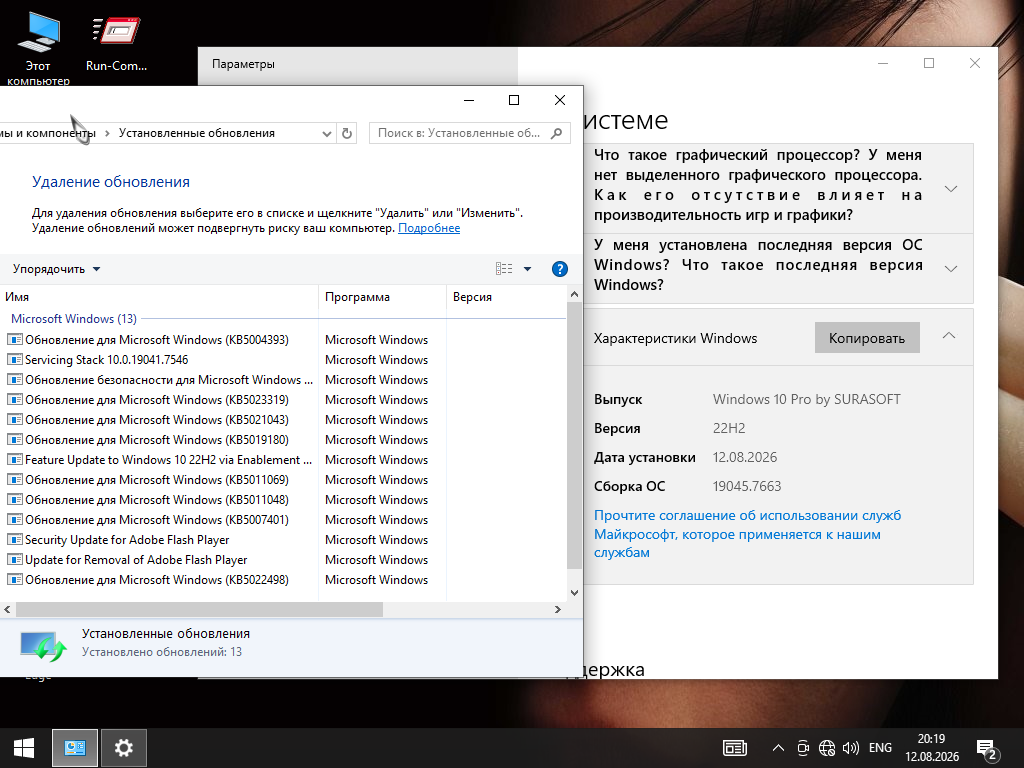This screenshot has height=768, width=1024.
Task: Click the search field 'Поиск в: Установленные об...'
Action: click(470, 133)
